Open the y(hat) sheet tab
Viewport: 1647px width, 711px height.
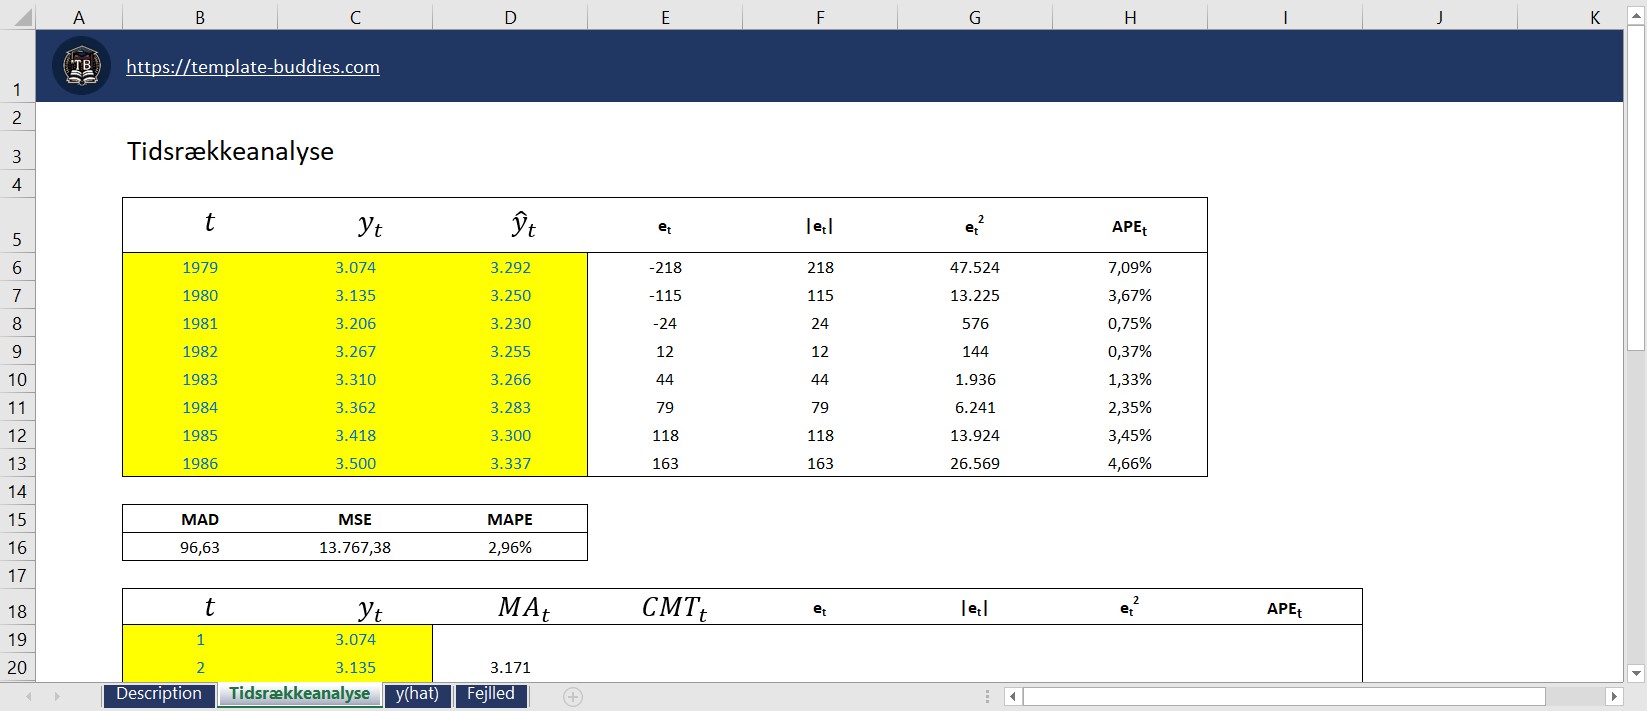coord(417,694)
